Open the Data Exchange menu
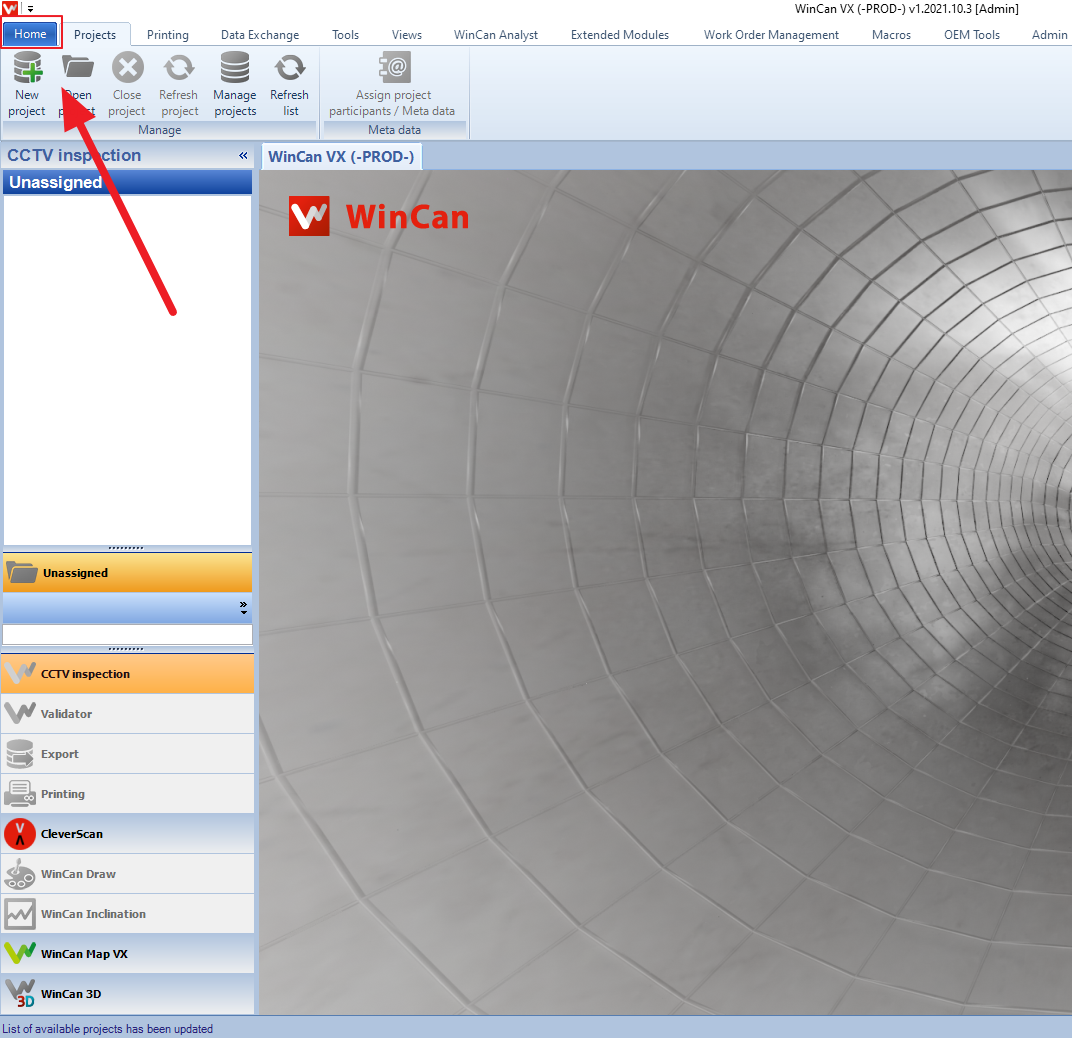 (259, 33)
